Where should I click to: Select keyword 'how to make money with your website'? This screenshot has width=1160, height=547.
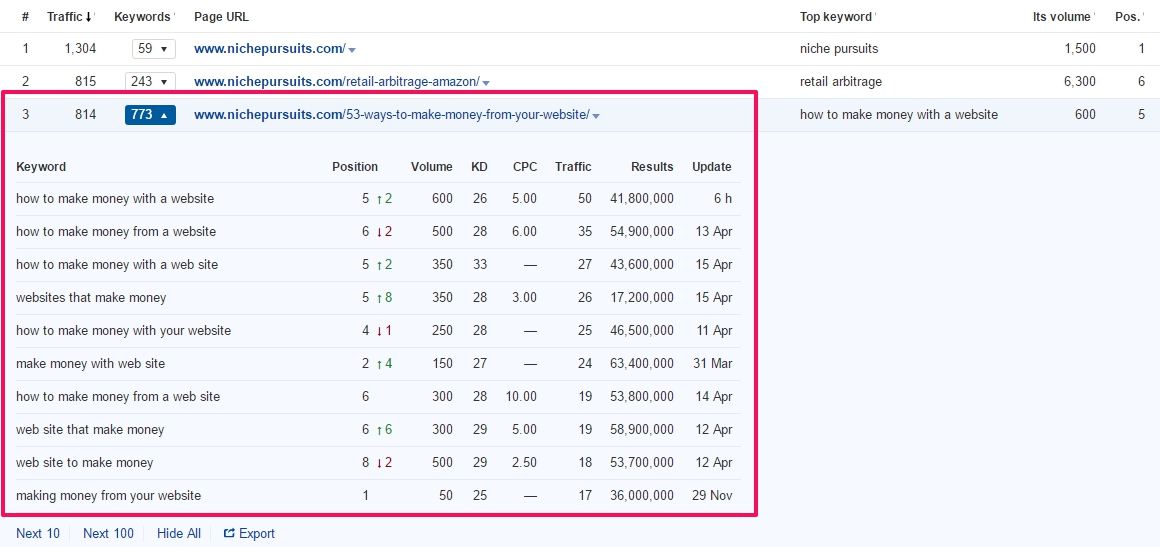click(x=124, y=330)
